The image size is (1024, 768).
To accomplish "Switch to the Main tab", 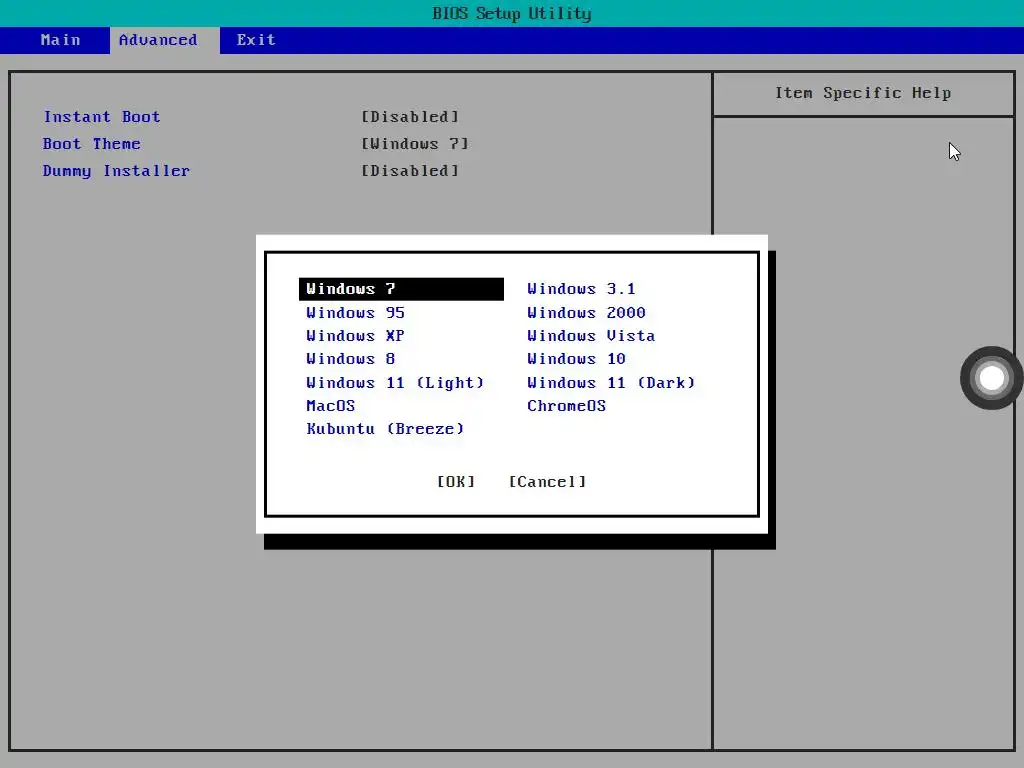I will [x=60, y=40].
